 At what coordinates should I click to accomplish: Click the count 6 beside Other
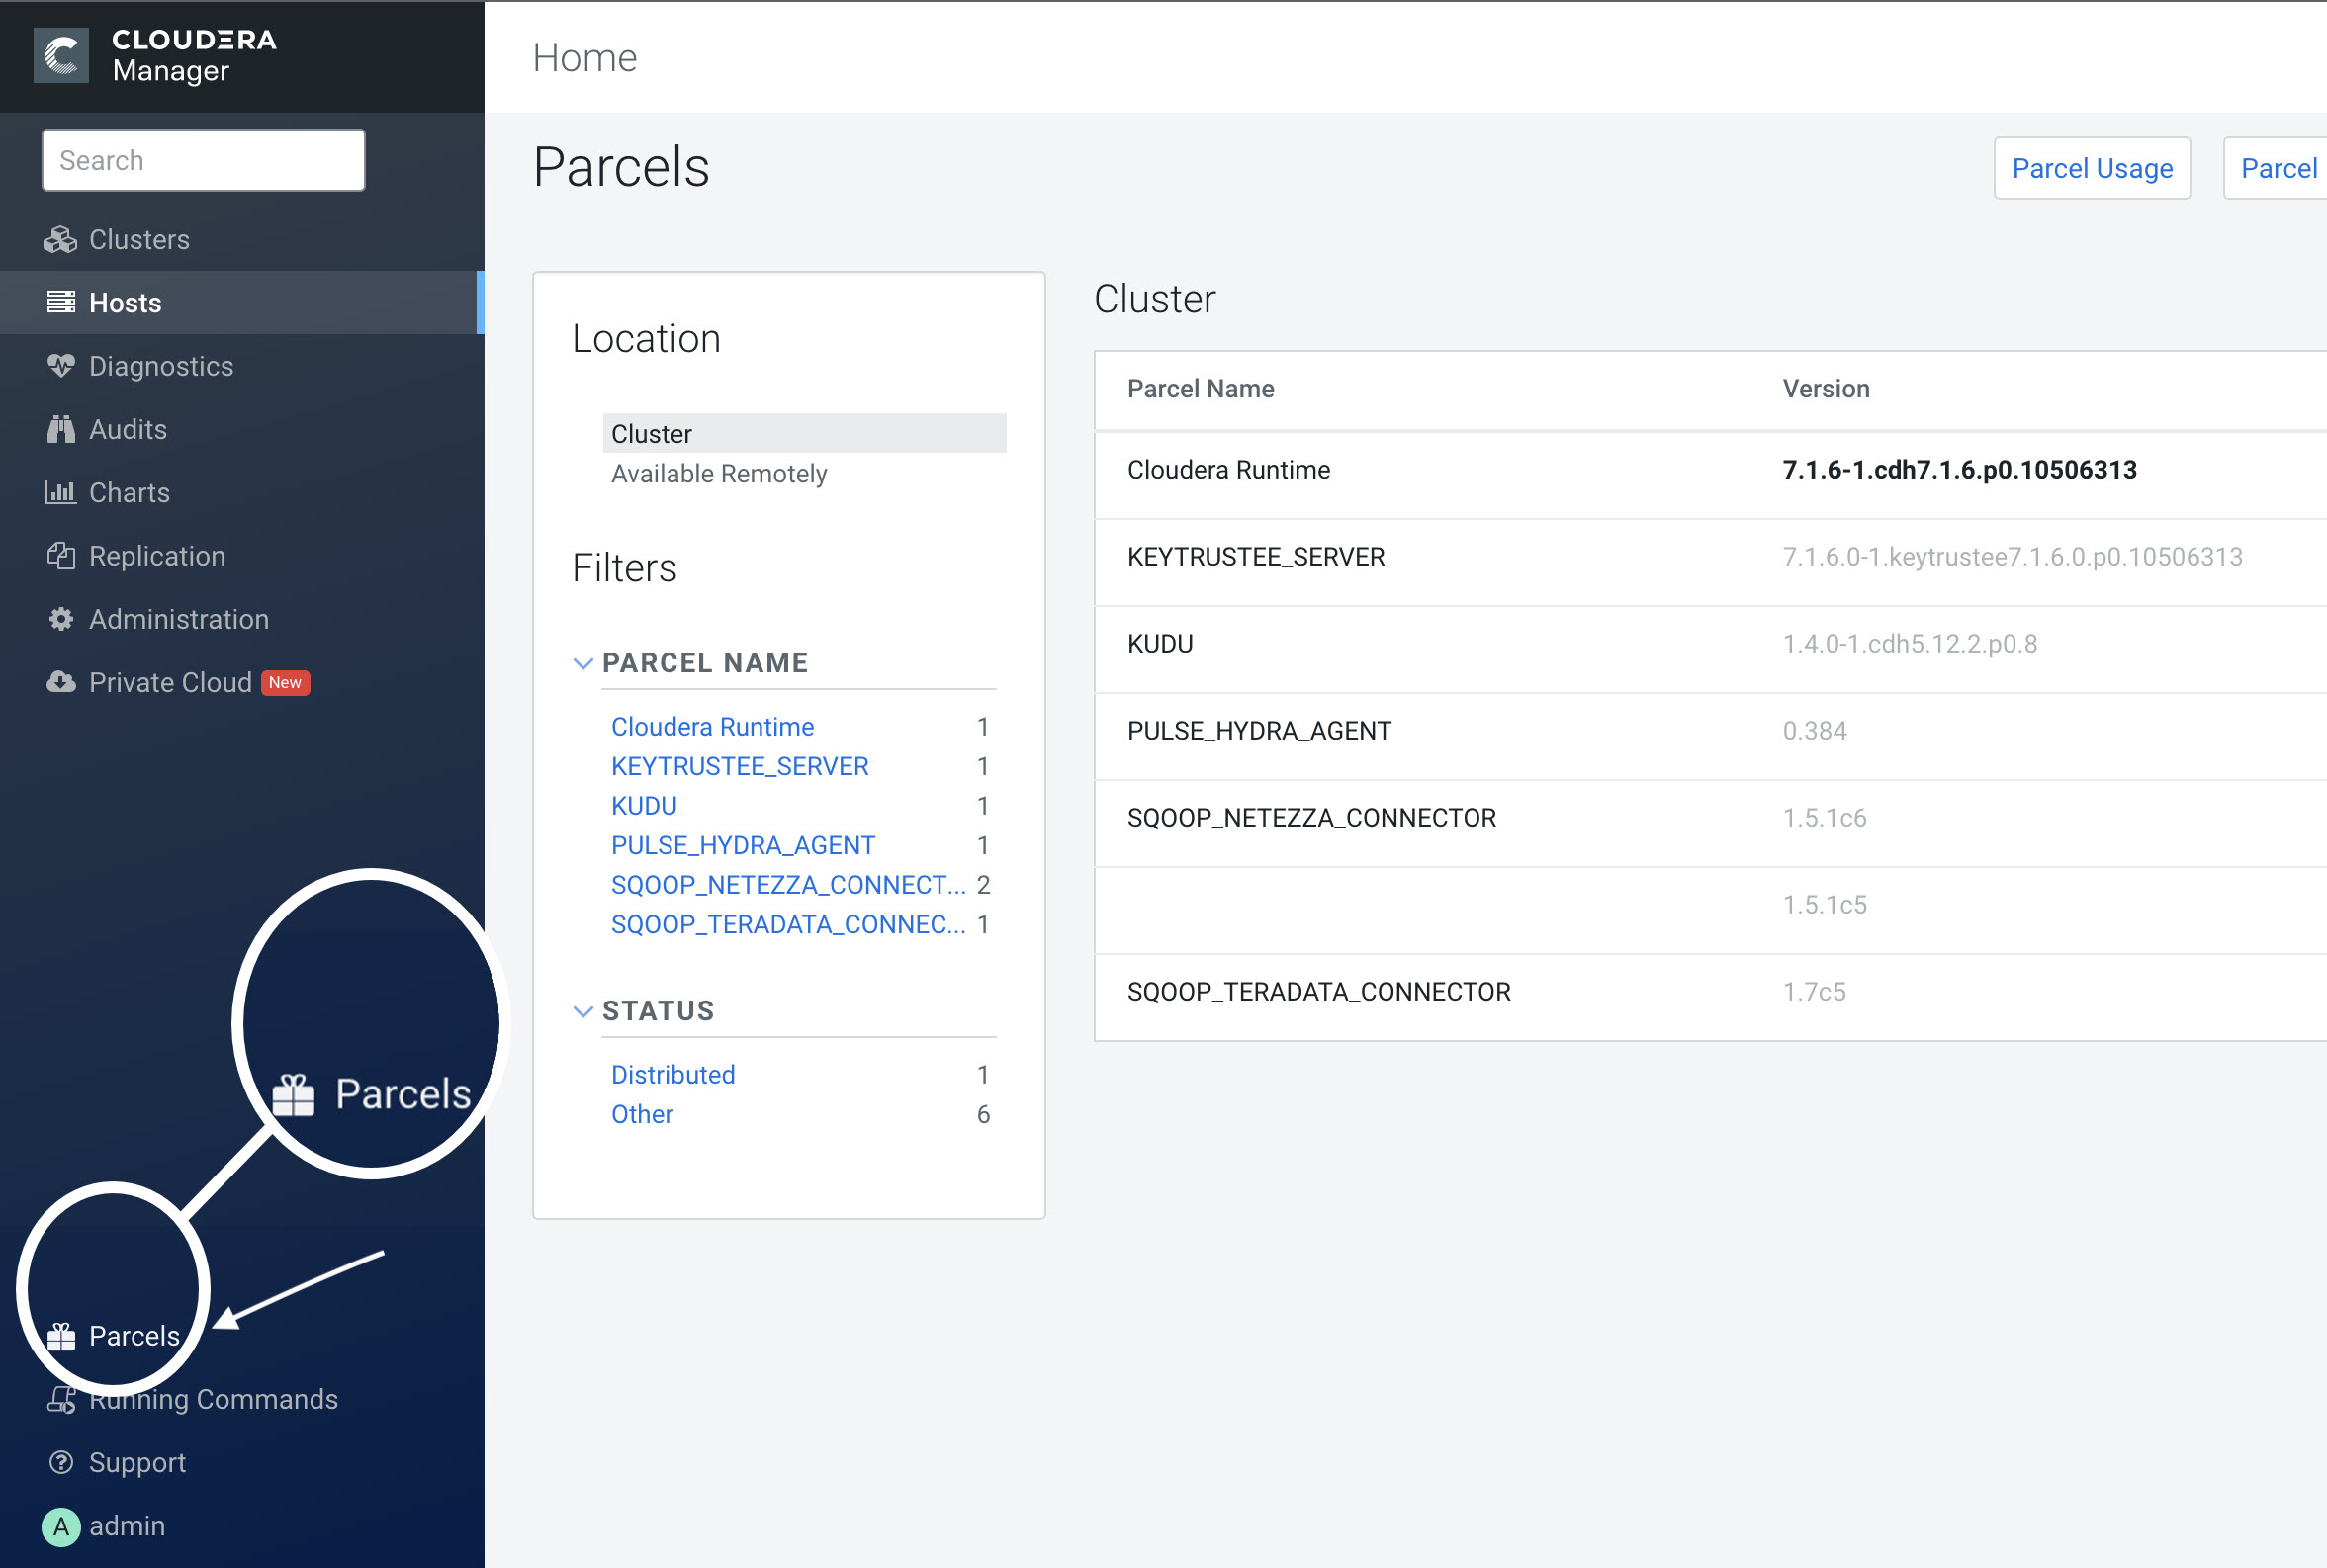(x=983, y=1114)
